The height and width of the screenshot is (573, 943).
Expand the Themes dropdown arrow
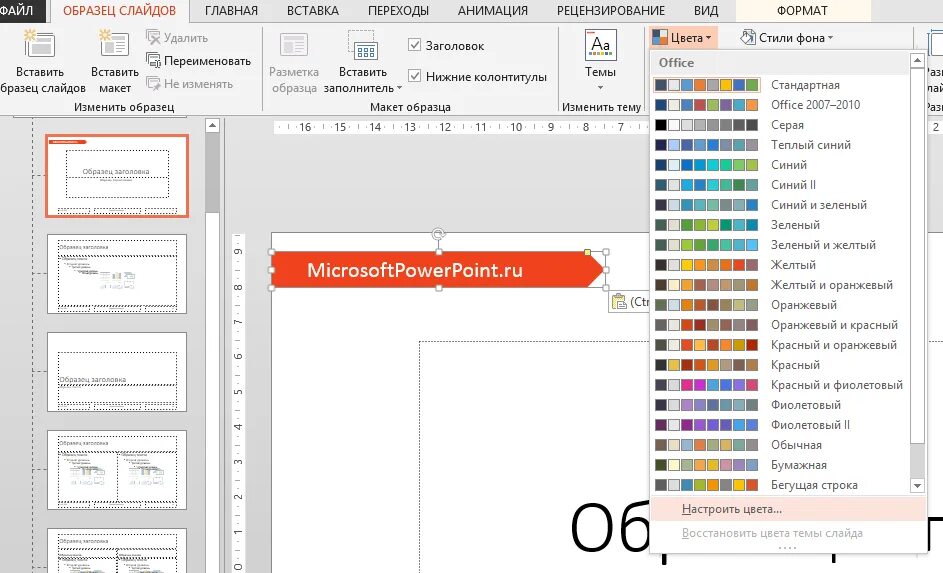click(600, 88)
